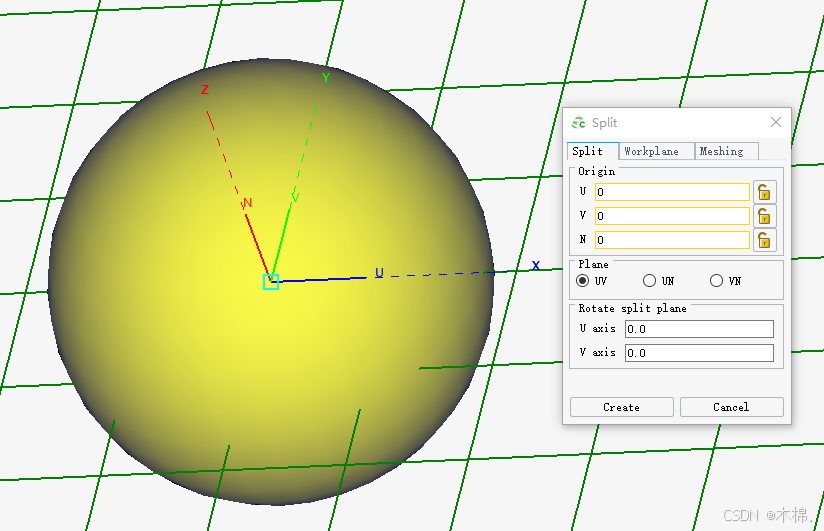Click the U axis rotation input field
The height and width of the screenshot is (531, 824).
(699, 329)
